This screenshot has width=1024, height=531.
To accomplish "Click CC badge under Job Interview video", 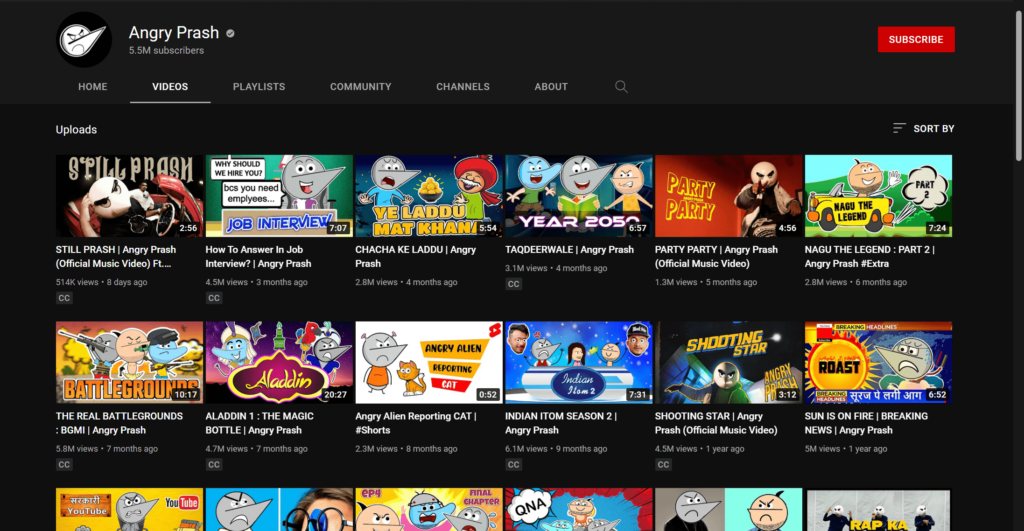I will [214, 298].
